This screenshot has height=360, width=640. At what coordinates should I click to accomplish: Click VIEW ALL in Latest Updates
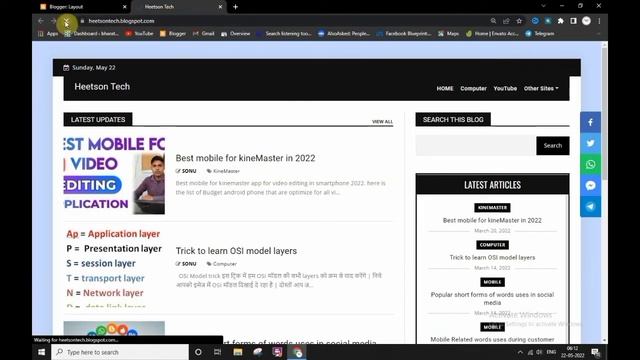pos(382,122)
